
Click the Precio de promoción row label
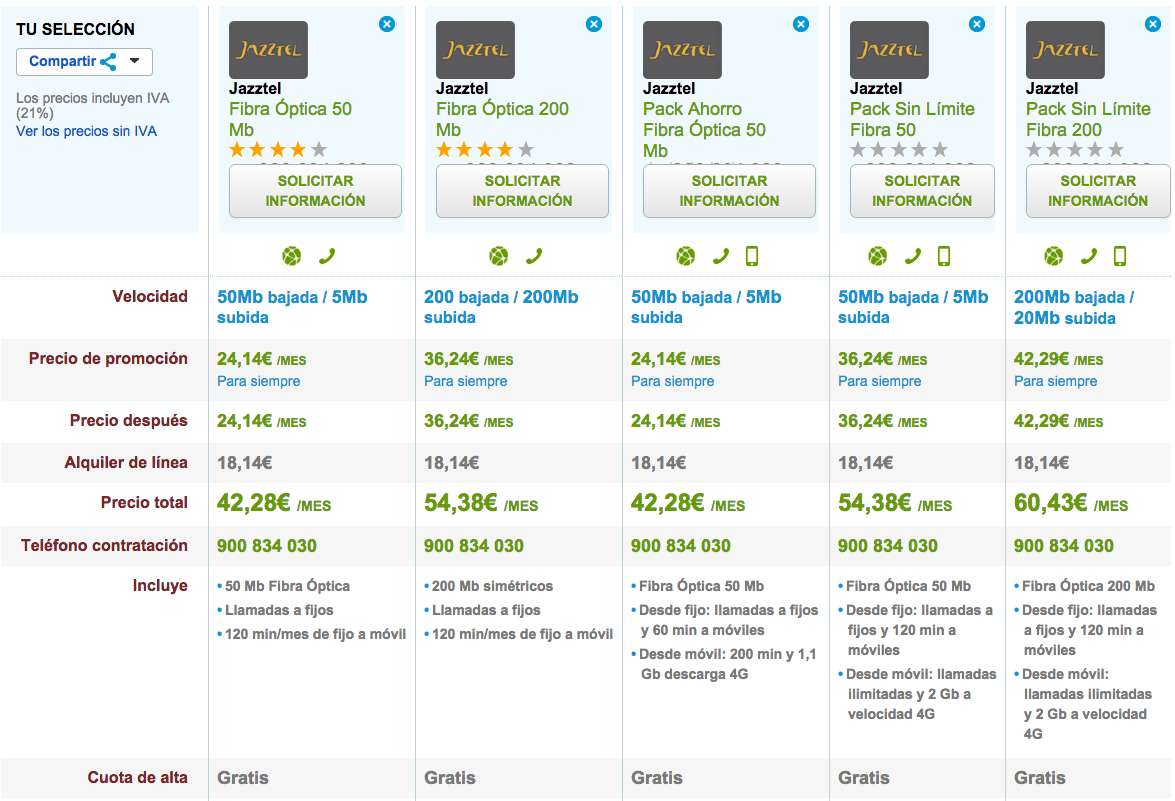point(108,359)
